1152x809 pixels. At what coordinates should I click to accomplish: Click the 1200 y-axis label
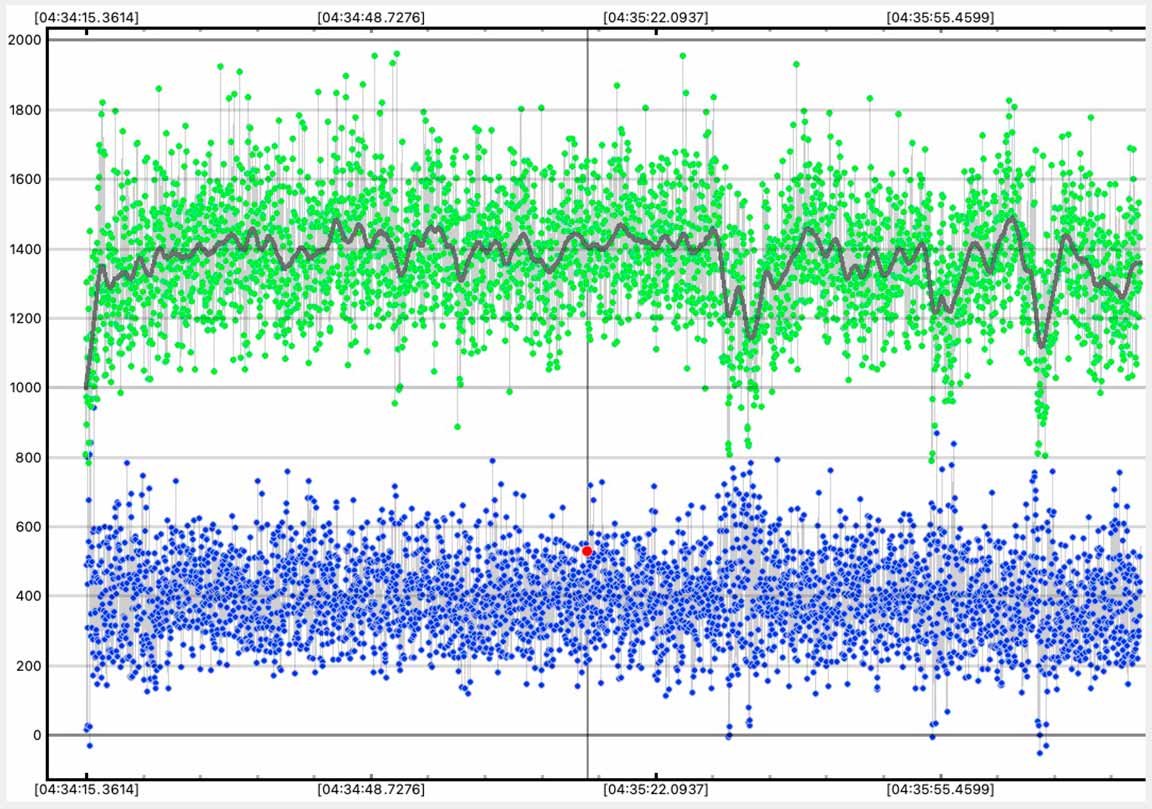coord(23,319)
